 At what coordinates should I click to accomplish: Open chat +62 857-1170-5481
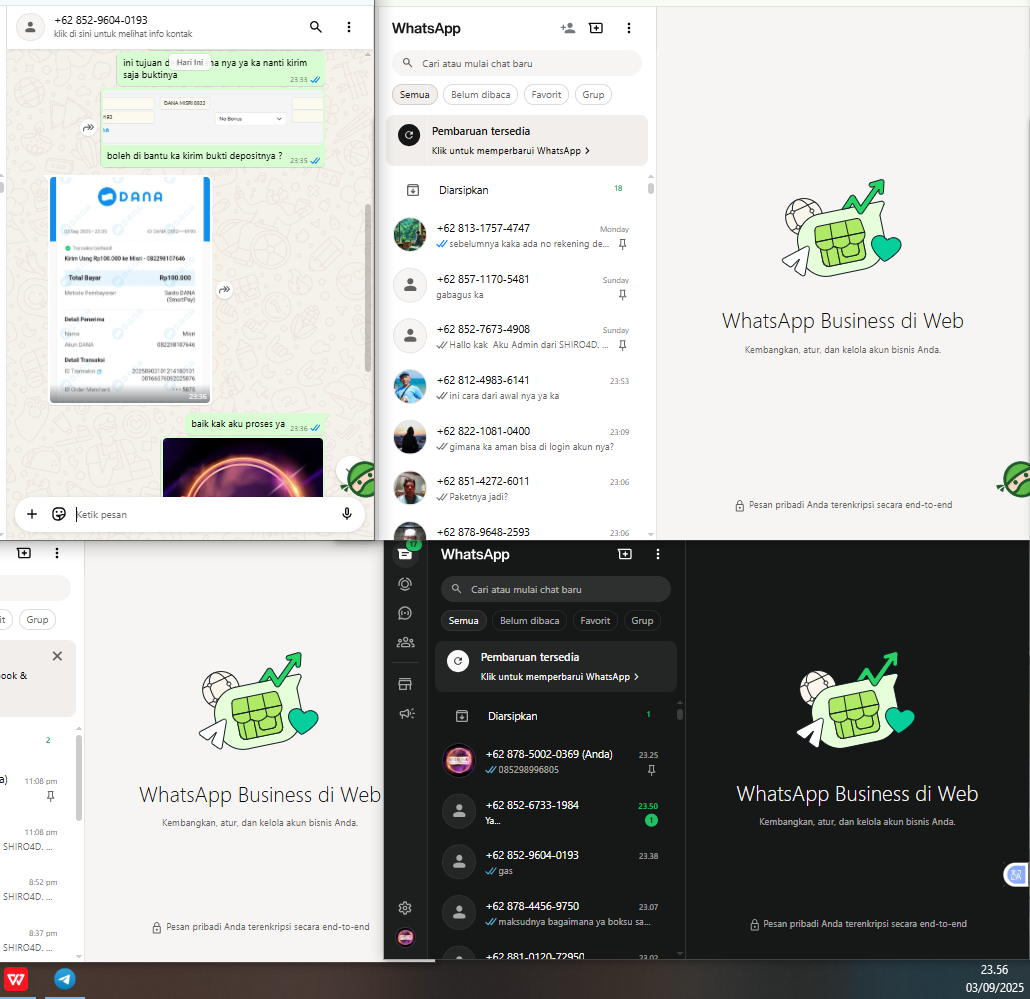[x=517, y=286]
